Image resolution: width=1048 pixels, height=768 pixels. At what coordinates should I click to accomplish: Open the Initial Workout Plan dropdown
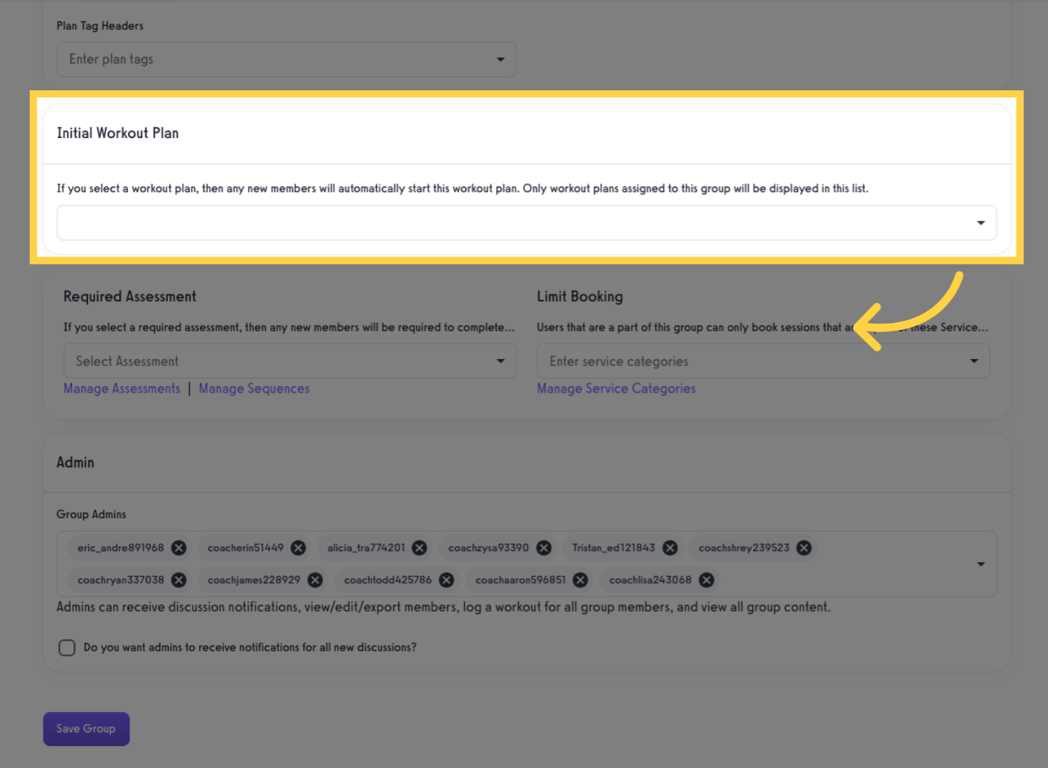pyautogui.click(x=980, y=222)
